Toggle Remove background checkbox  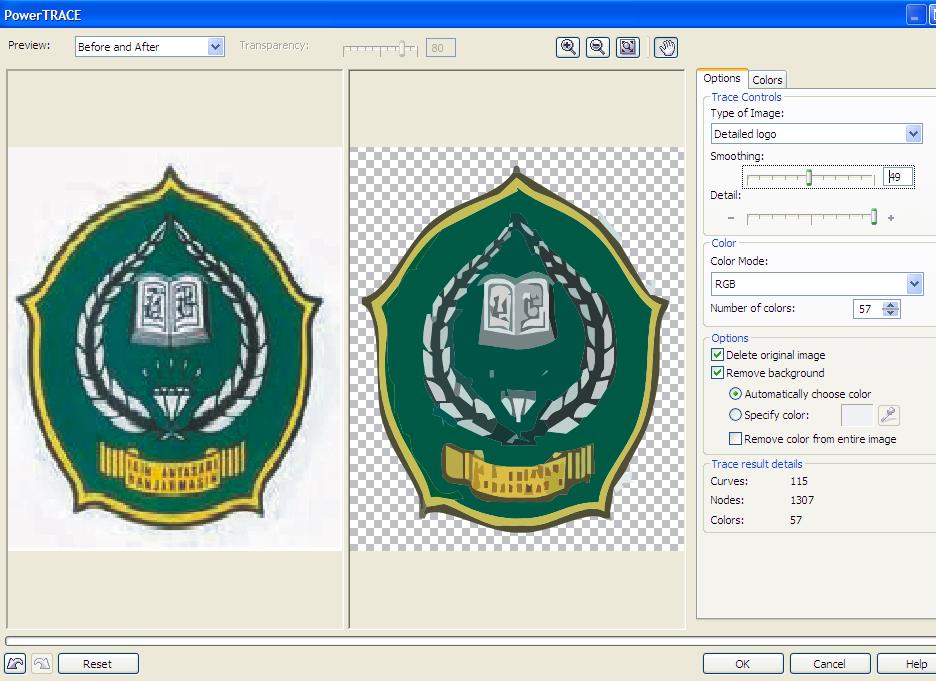tap(718, 373)
